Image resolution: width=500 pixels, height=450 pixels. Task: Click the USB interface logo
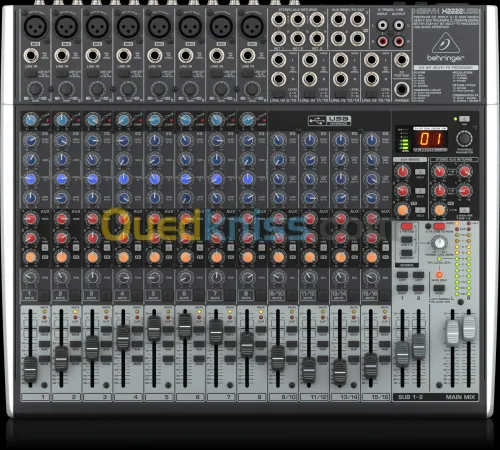pos(329,120)
